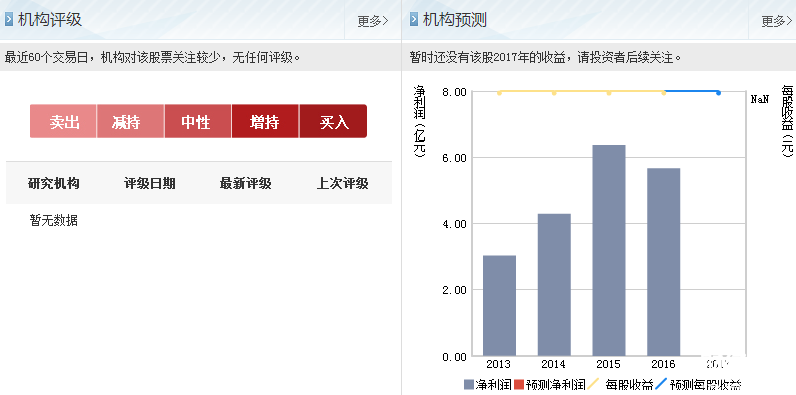
Task: Select the 中性 rating segment
Action: (198, 121)
